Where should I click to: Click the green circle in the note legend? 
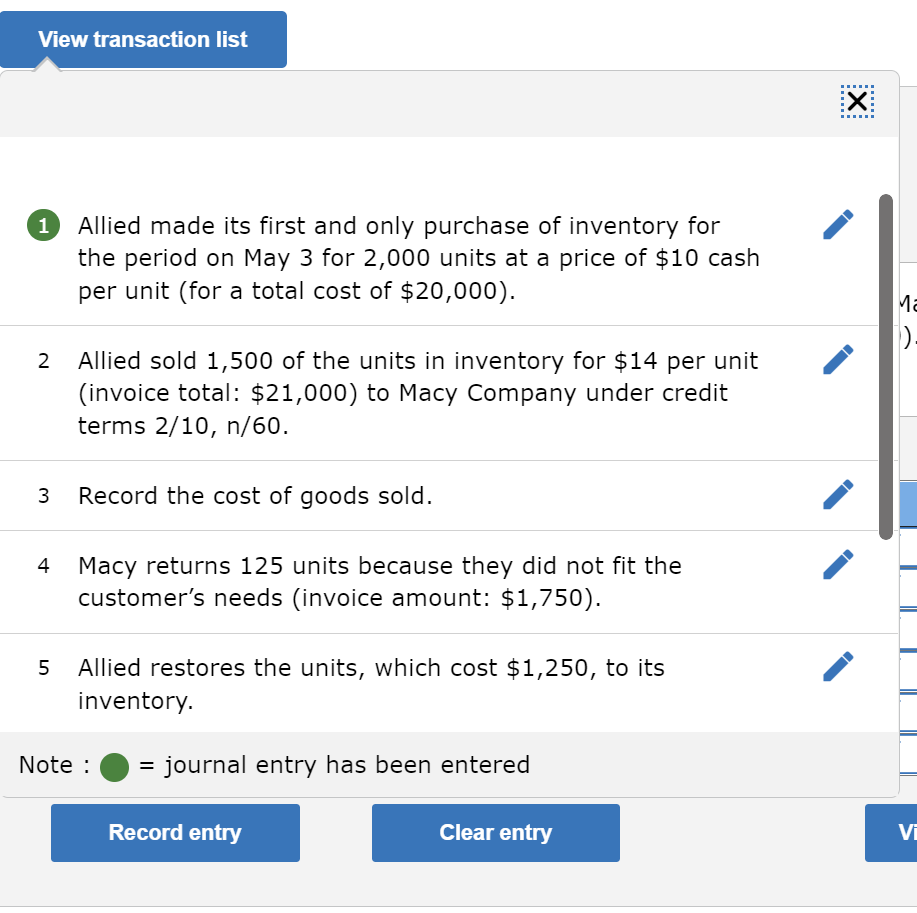pos(115,765)
